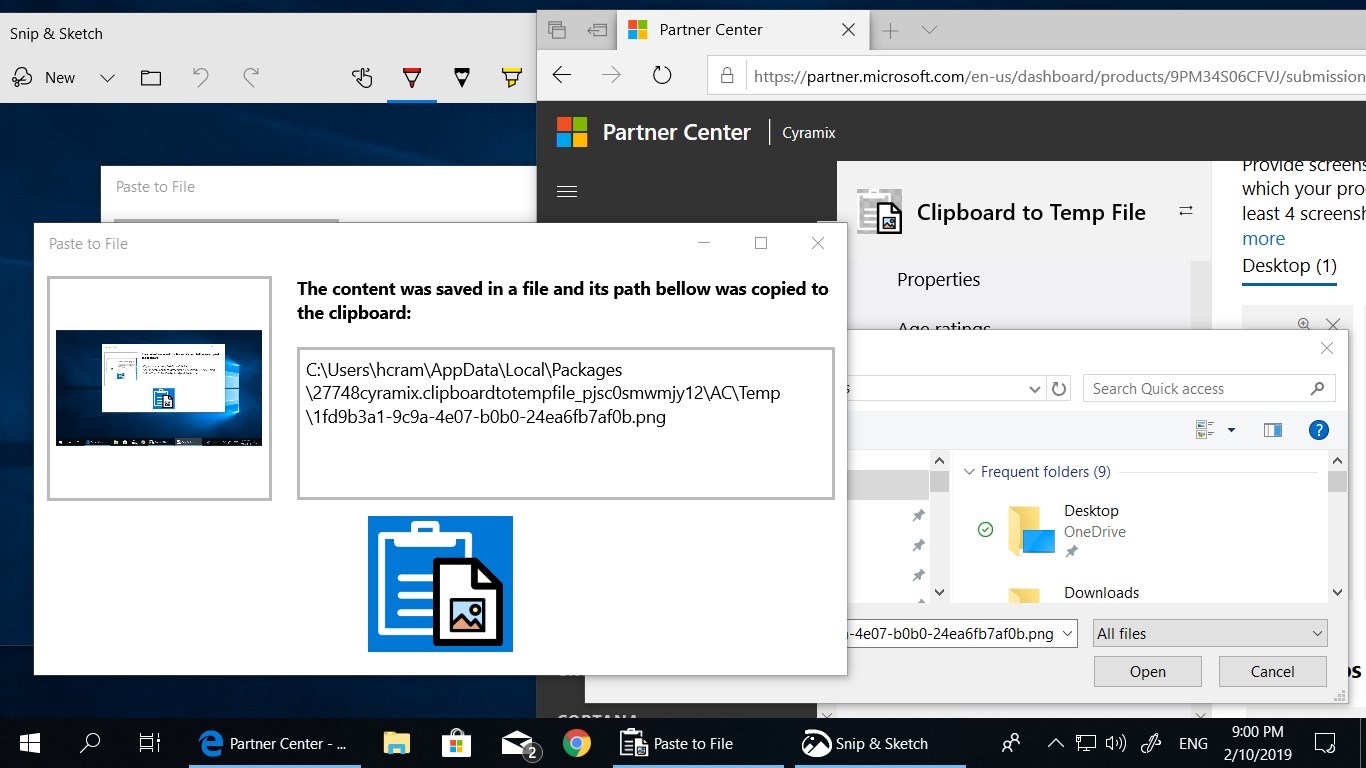Screen dimensions: 1366x768
Task: Open Edge tab preview chevron
Action: (929, 30)
